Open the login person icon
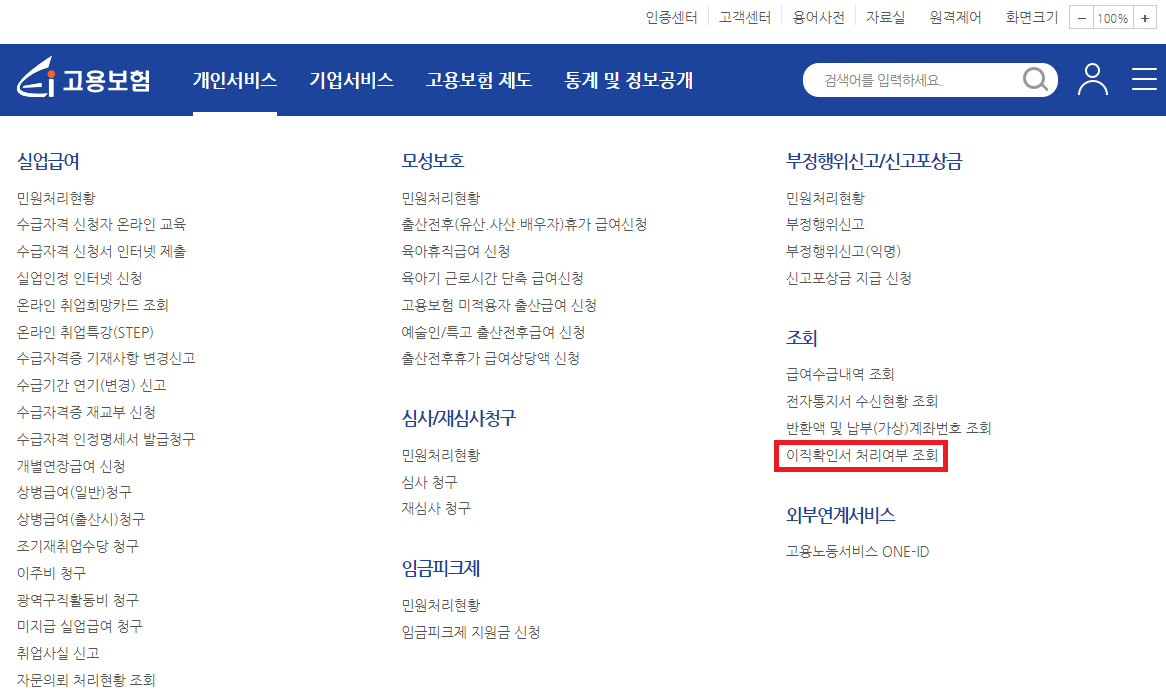1166x697 pixels. [x=1093, y=80]
